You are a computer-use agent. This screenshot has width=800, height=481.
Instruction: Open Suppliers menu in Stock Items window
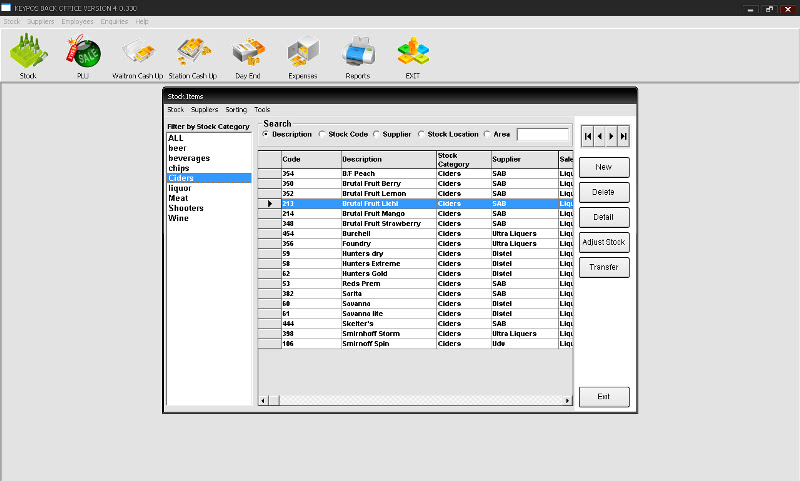point(205,110)
